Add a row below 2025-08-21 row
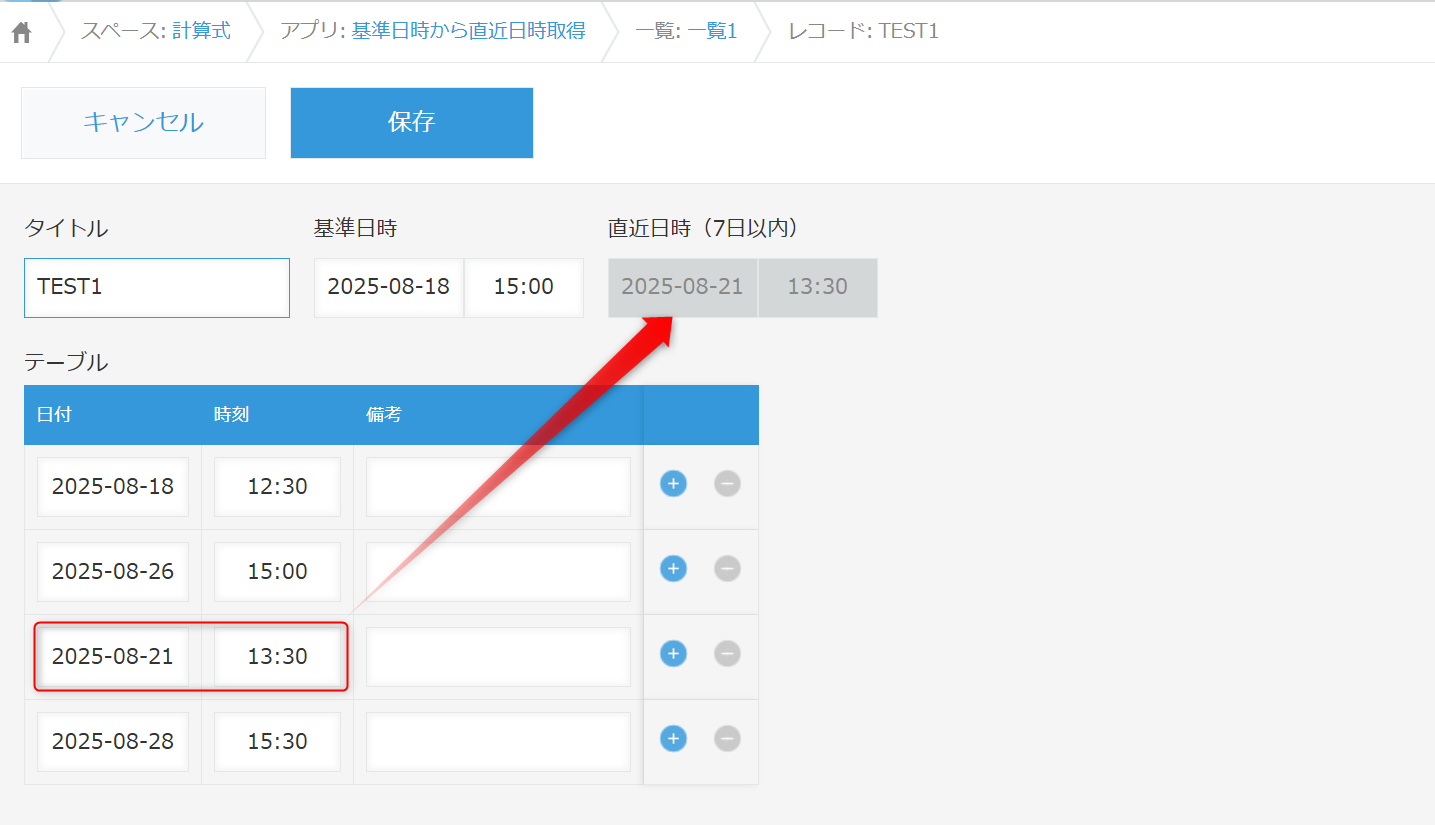The image size is (1435, 825). pos(673,654)
